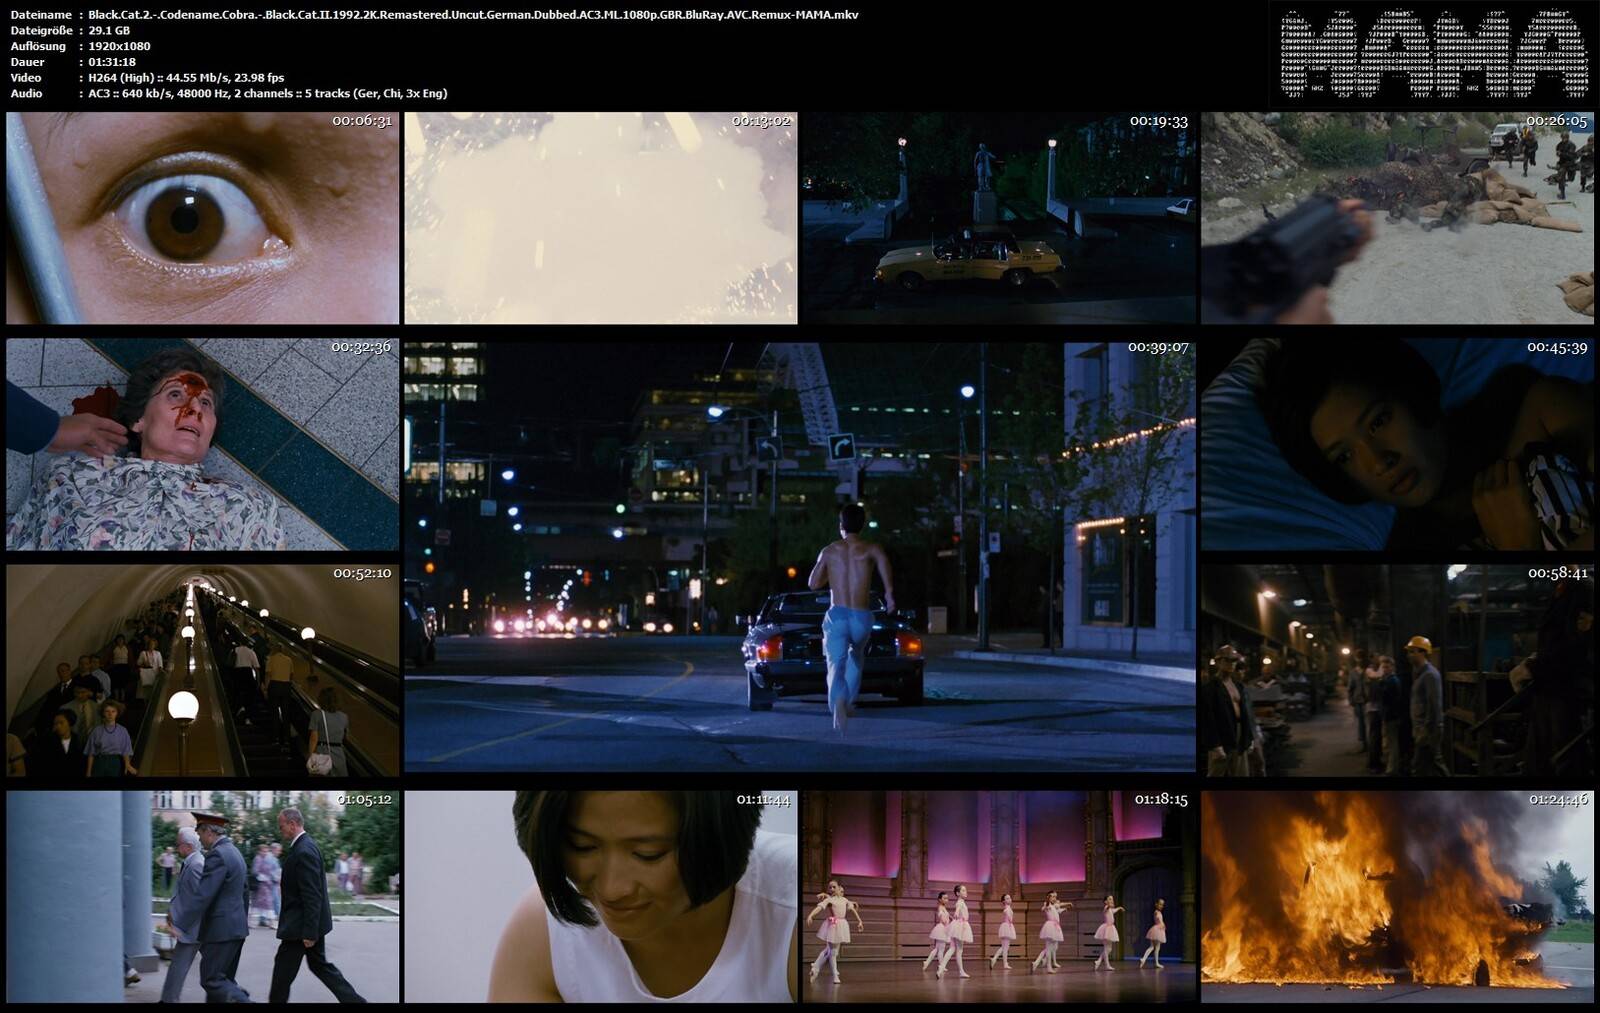Click the 01:24:46 timestamp on the fire frame
Viewport: 1600px width, 1013px height.
tap(1558, 799)
